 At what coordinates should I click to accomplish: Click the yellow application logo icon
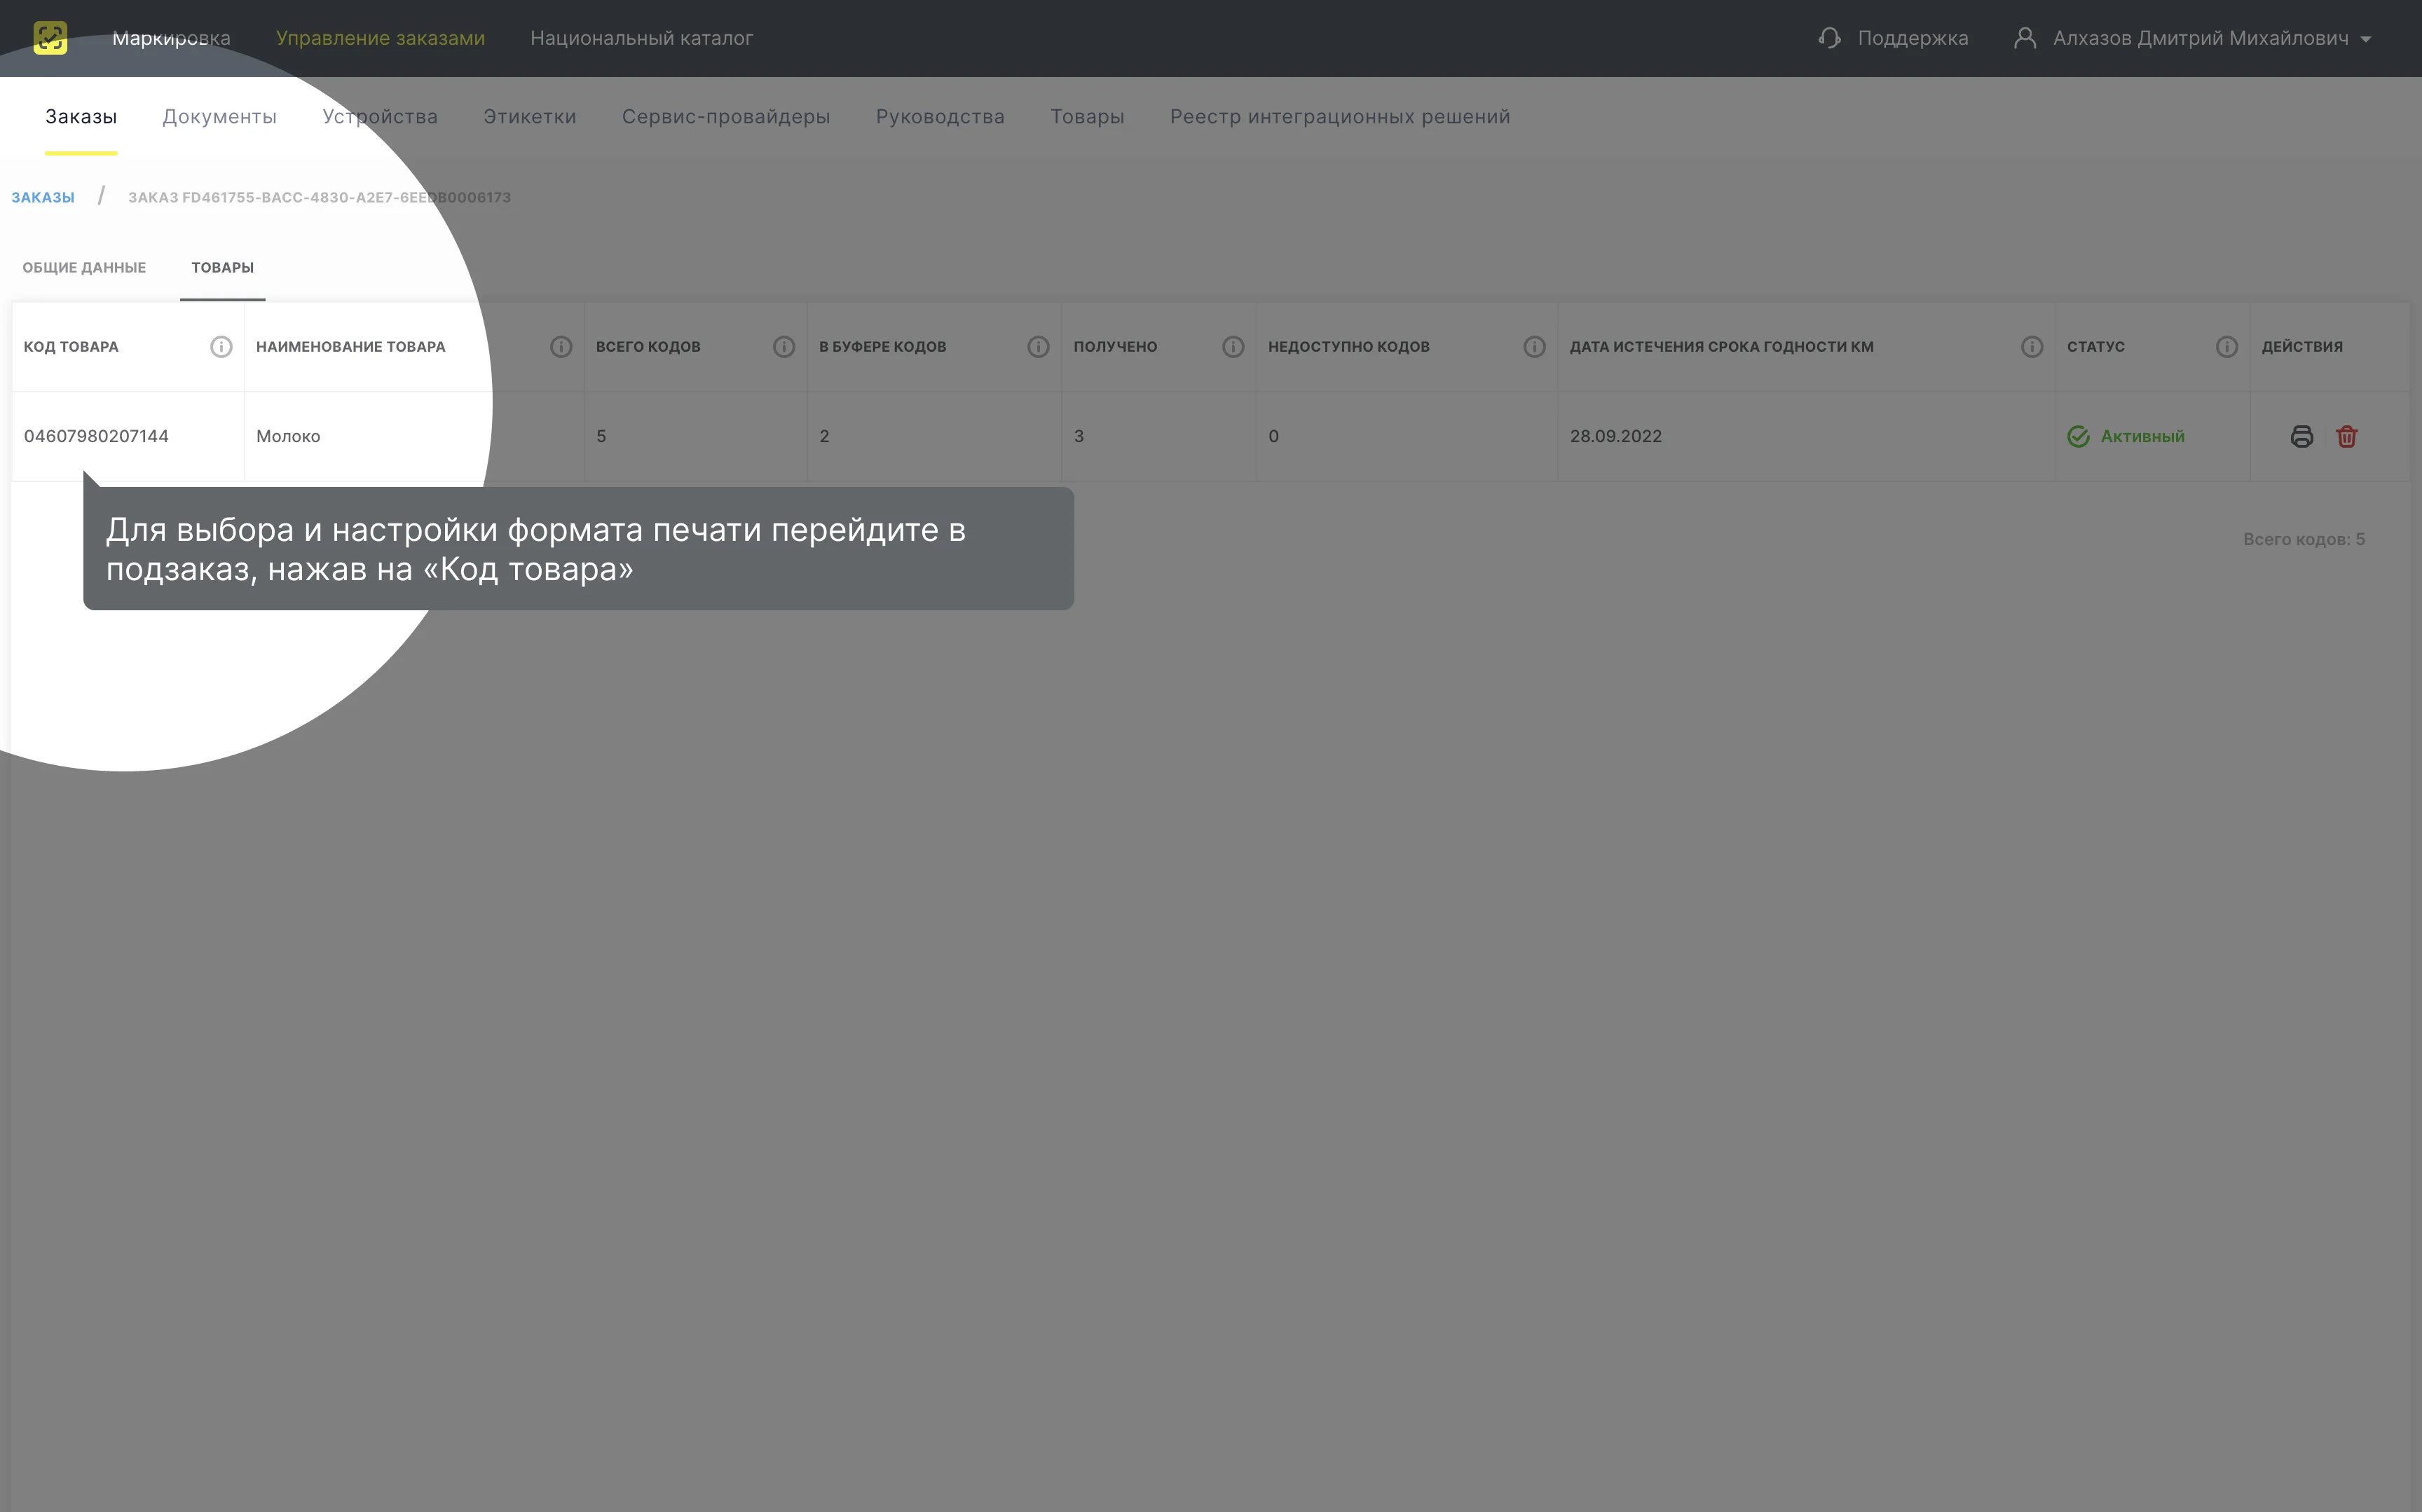click(x=50, y=38)
